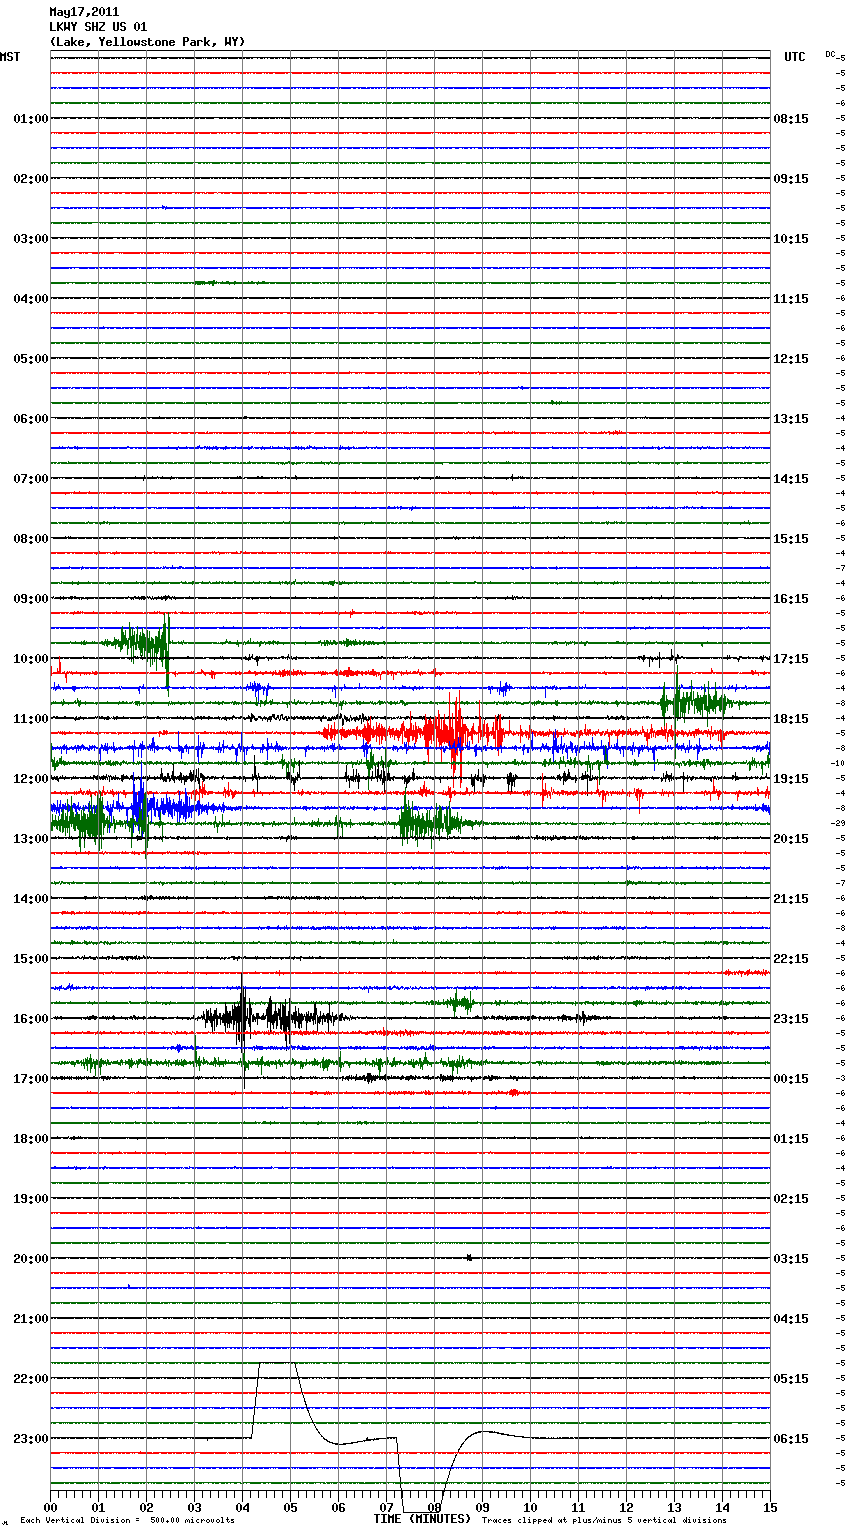
Task: Select the 09:00 MST time label
Action: click(x=30, y=599)
